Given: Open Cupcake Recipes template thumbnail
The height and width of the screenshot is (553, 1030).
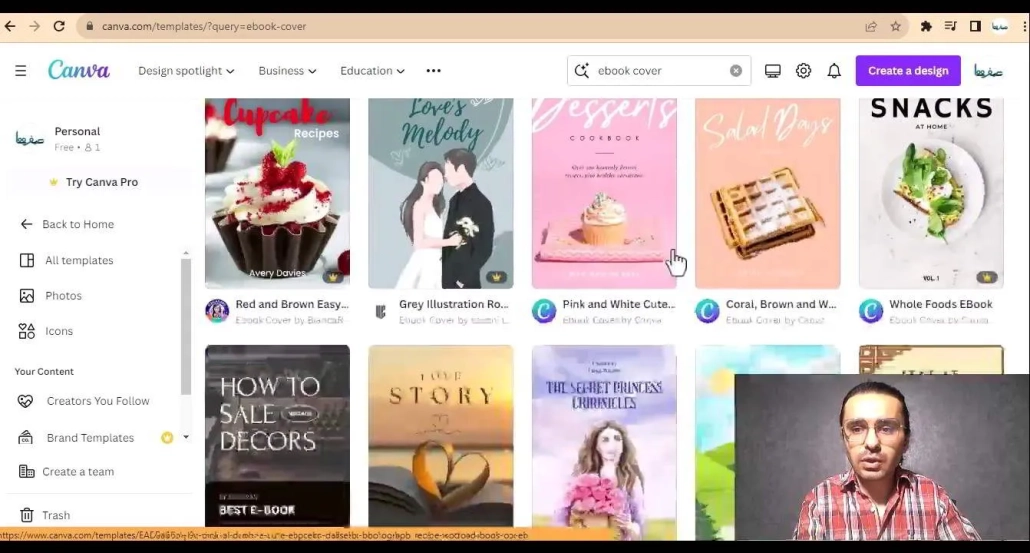Looking at the screenshot, I should click(277, 193).
